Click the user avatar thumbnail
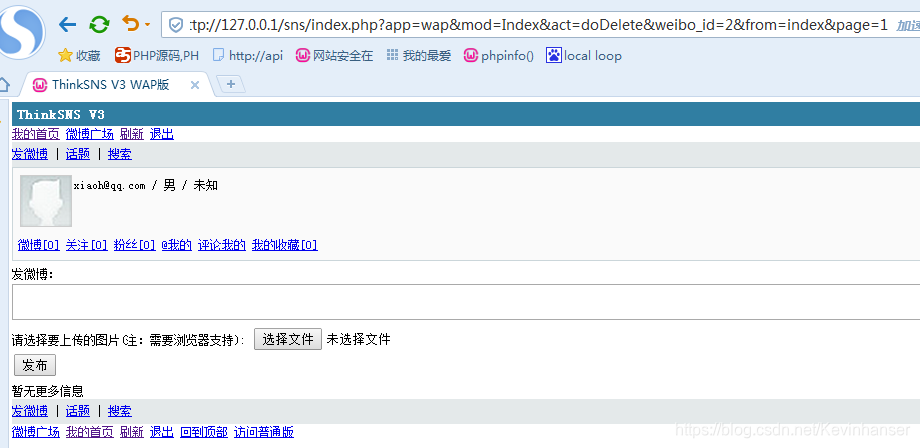Viewport: 920px width, 448px height. pyautogui.click(x=46, y=201)
